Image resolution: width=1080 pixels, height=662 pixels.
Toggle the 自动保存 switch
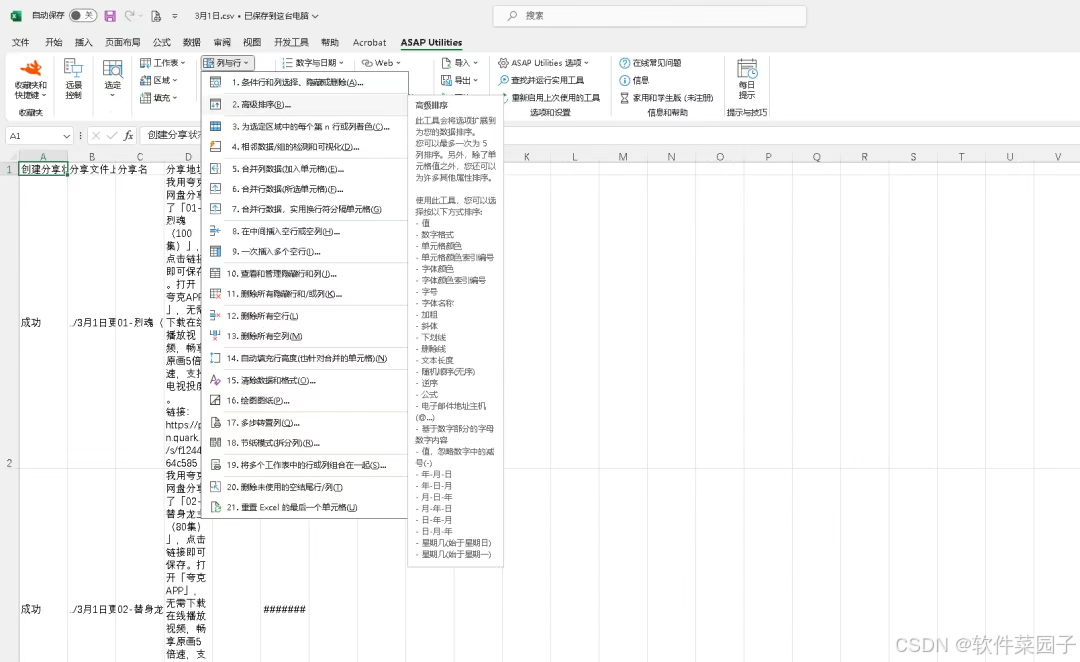[x=83, y=15]
